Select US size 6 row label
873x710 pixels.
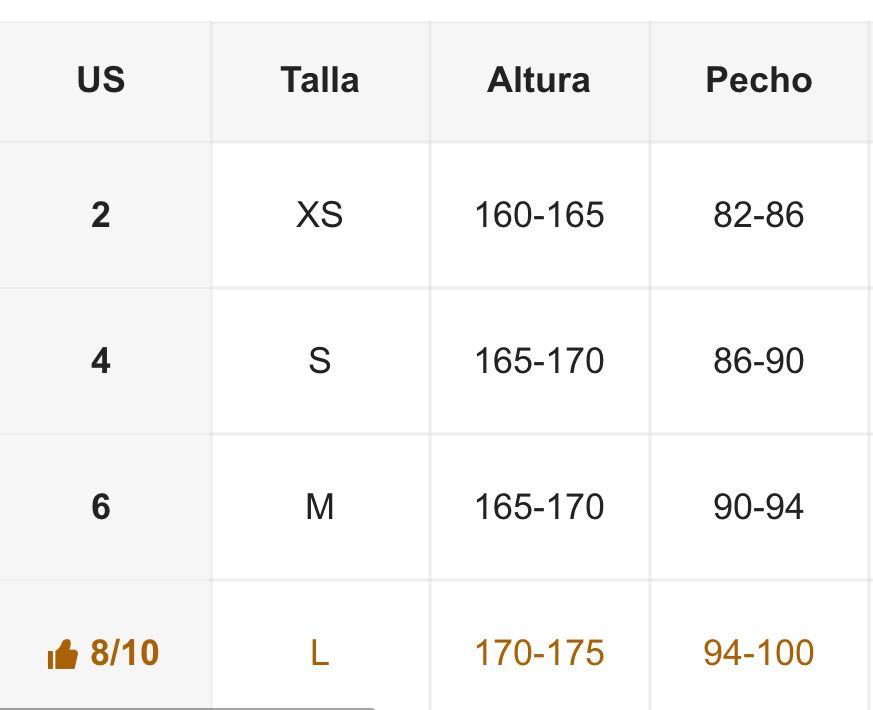[101, 507]
